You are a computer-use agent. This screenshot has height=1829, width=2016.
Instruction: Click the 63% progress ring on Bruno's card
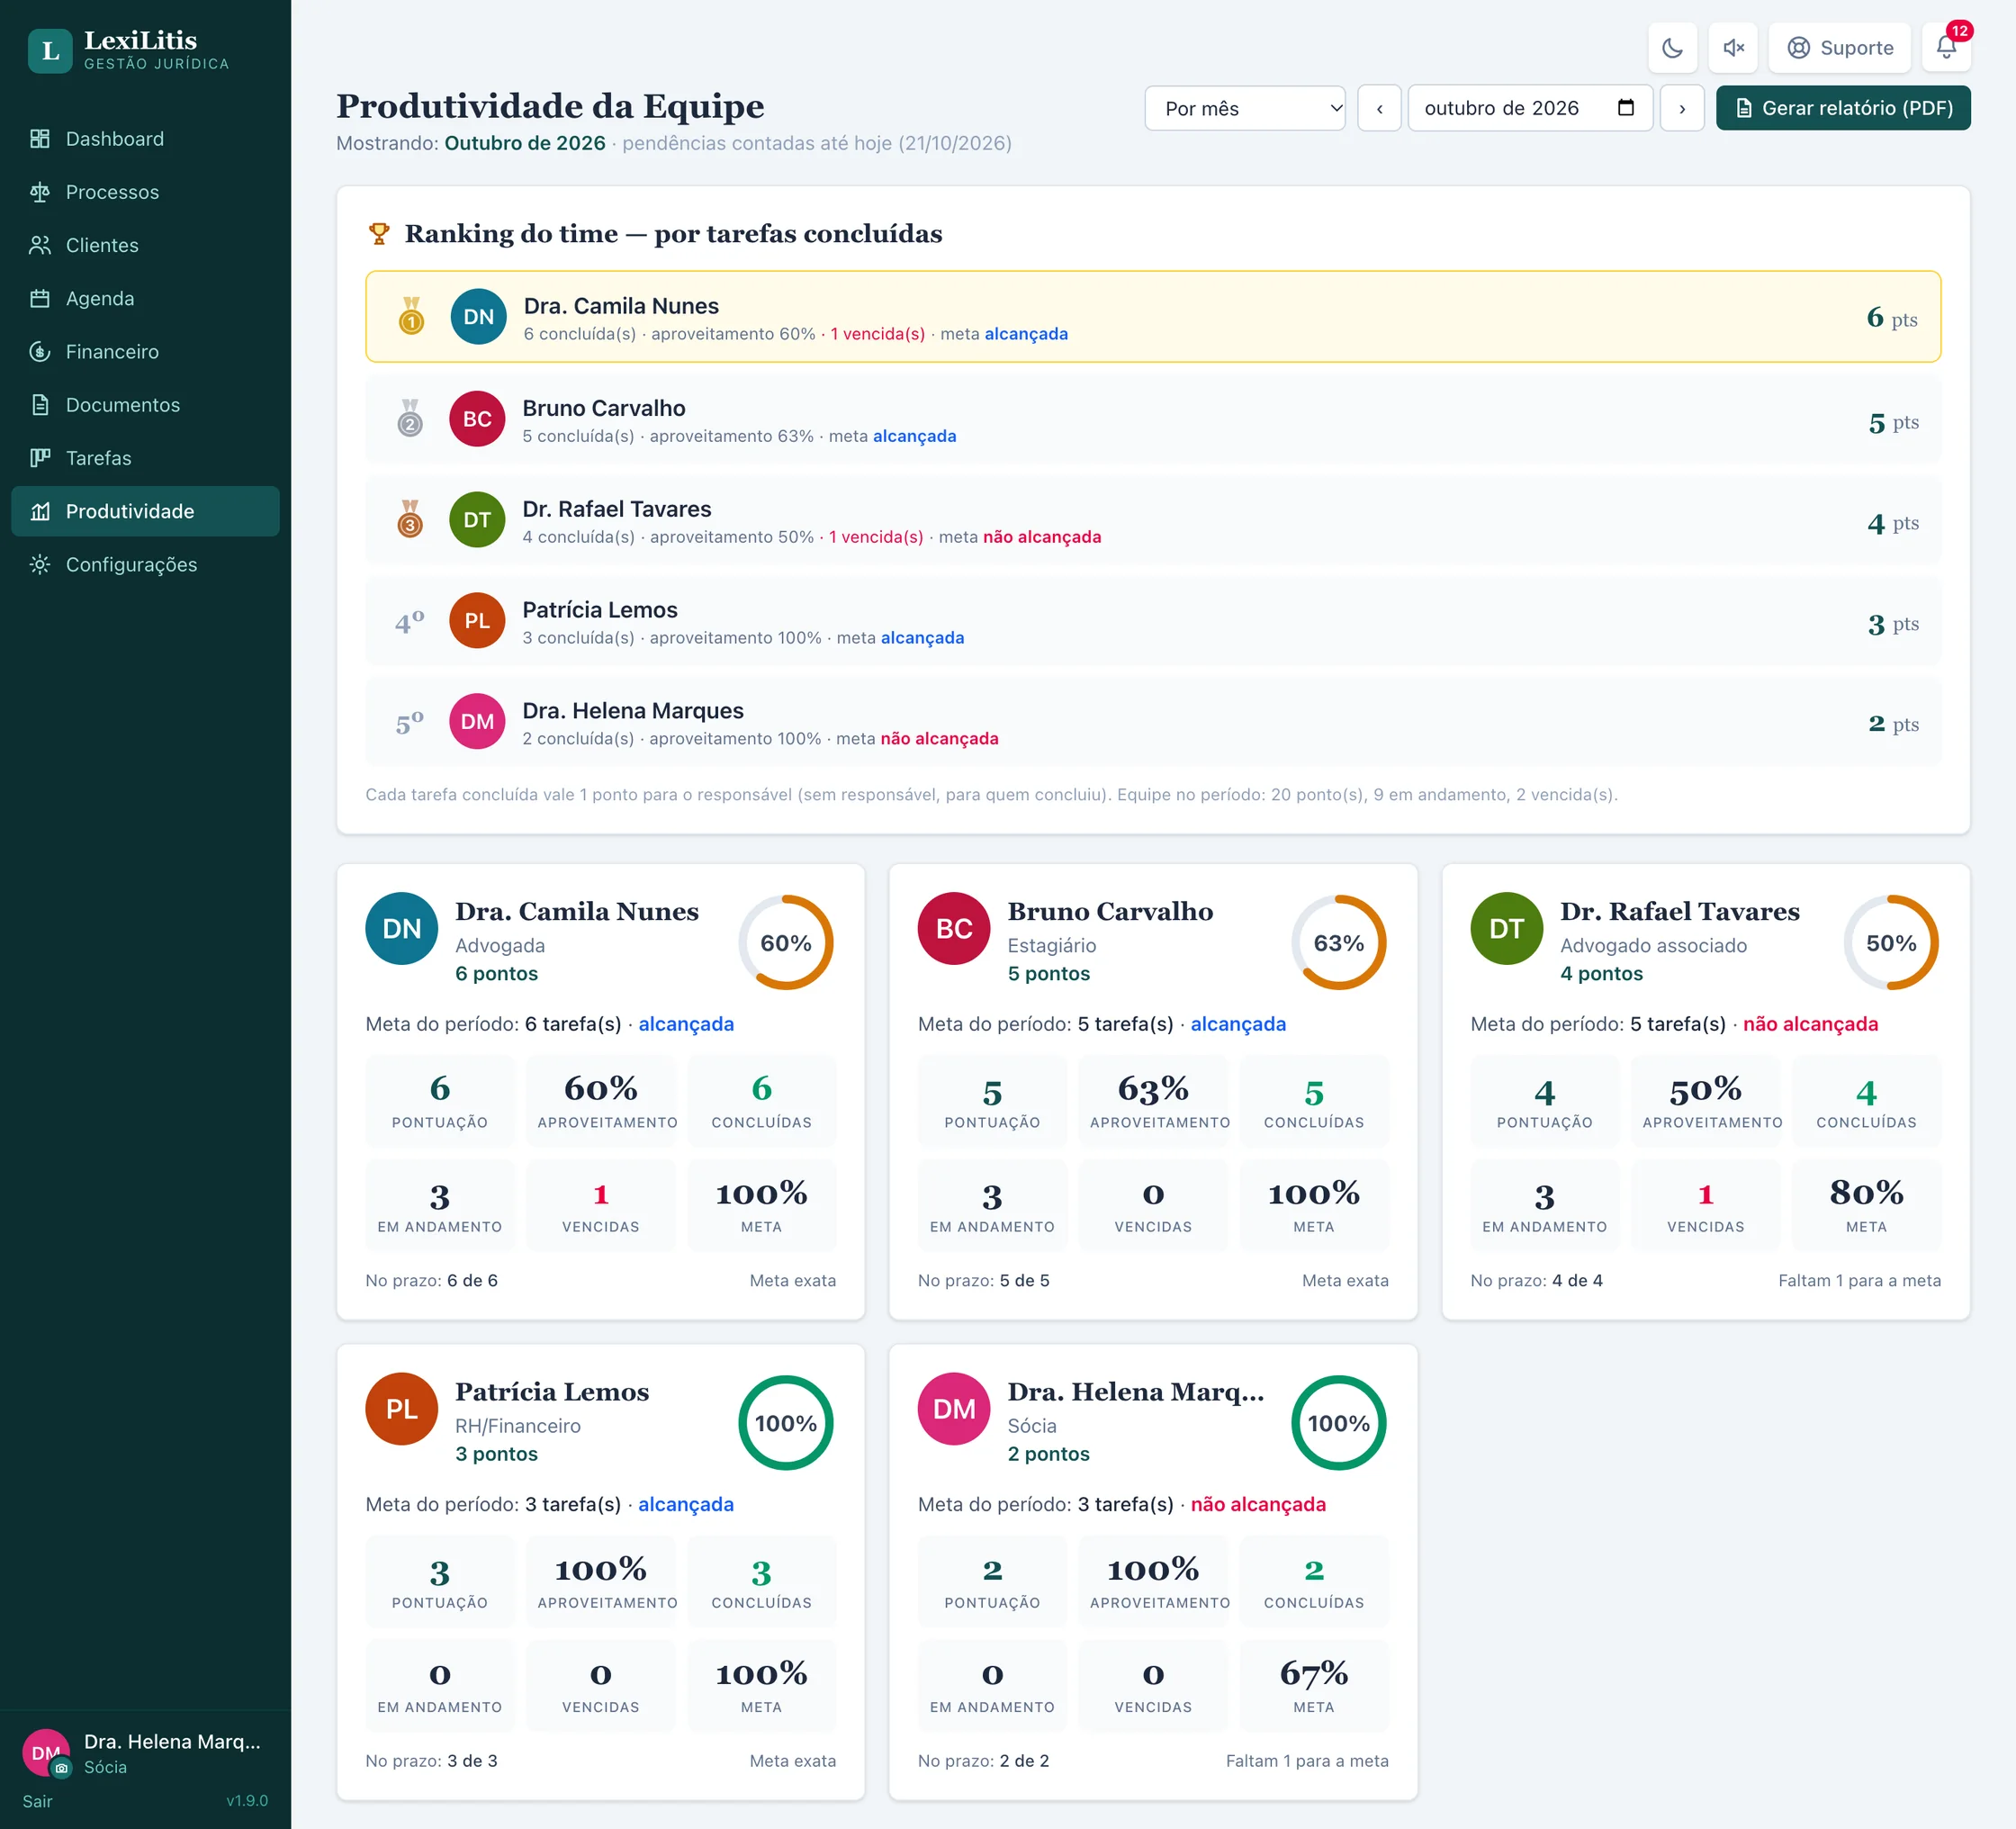[1339, 943]
